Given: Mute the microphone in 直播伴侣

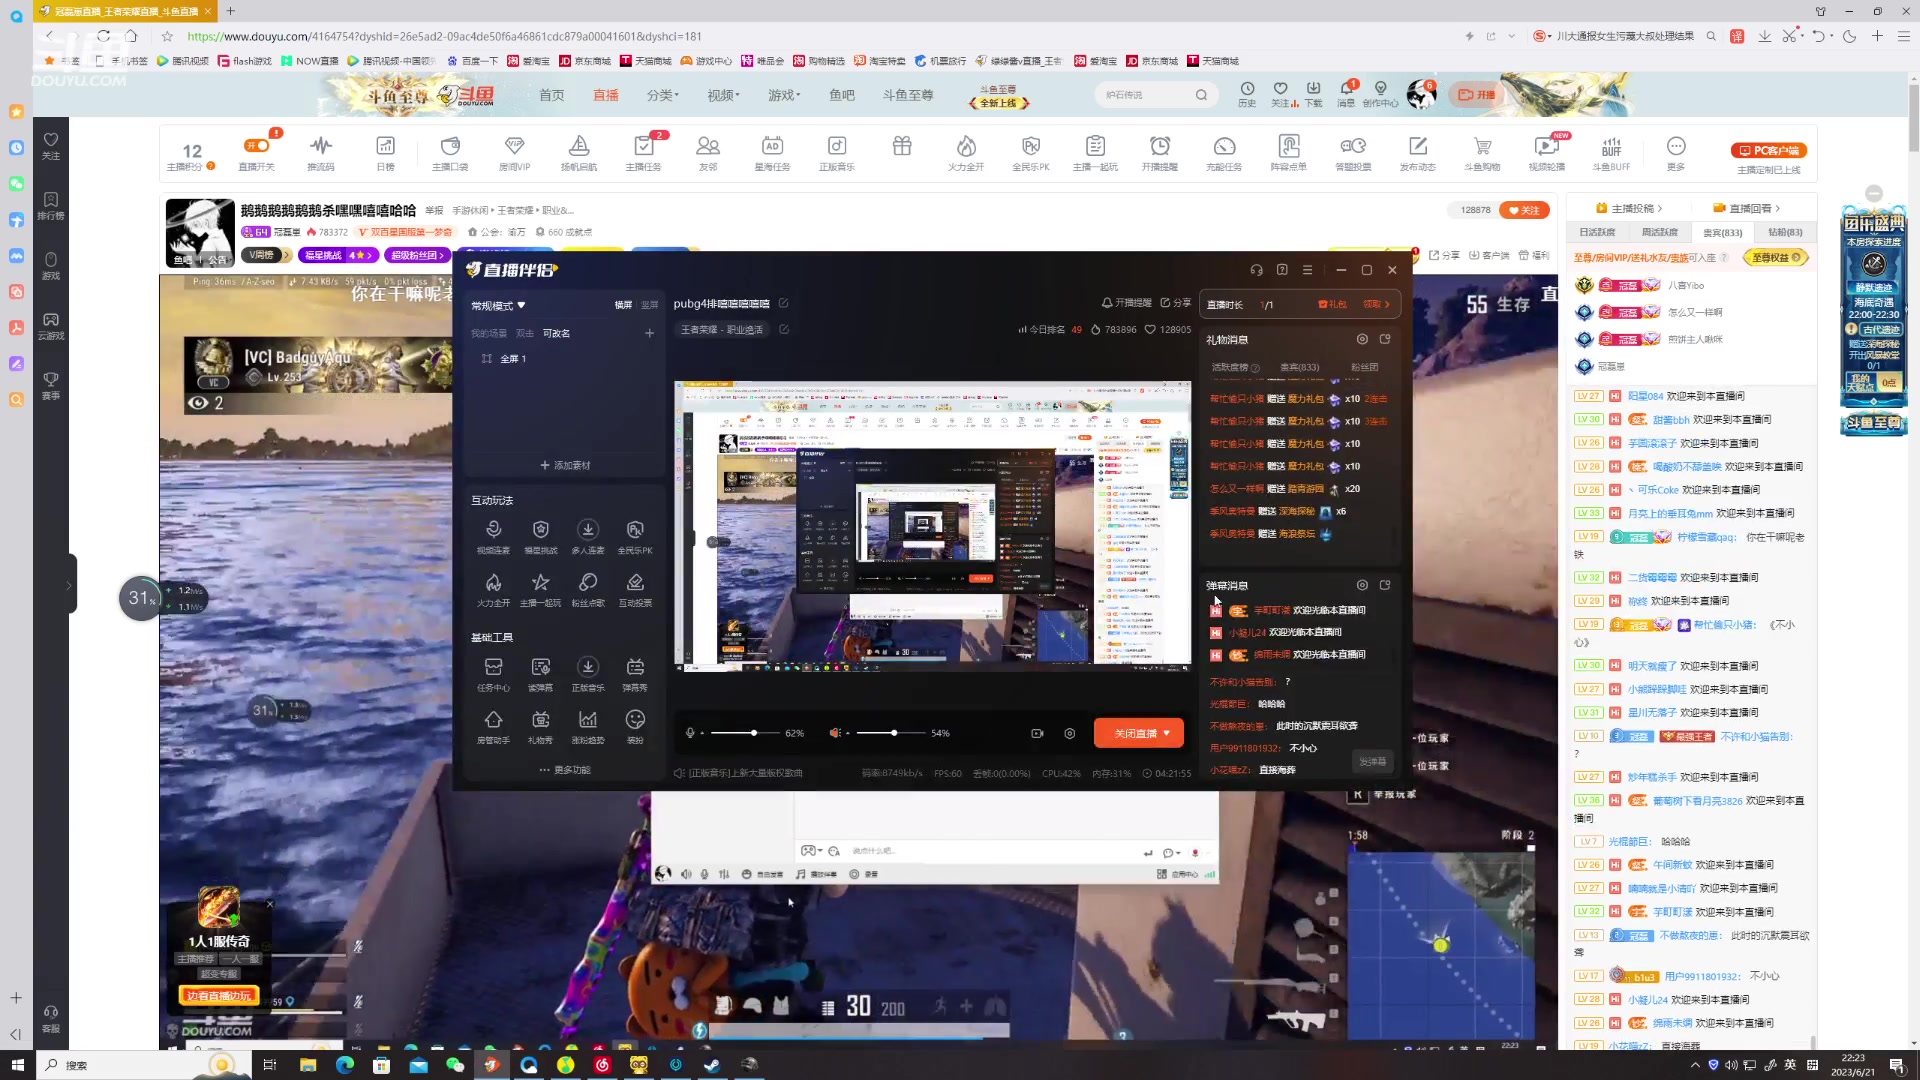Looking at the screenshot, I should (690, 733).
